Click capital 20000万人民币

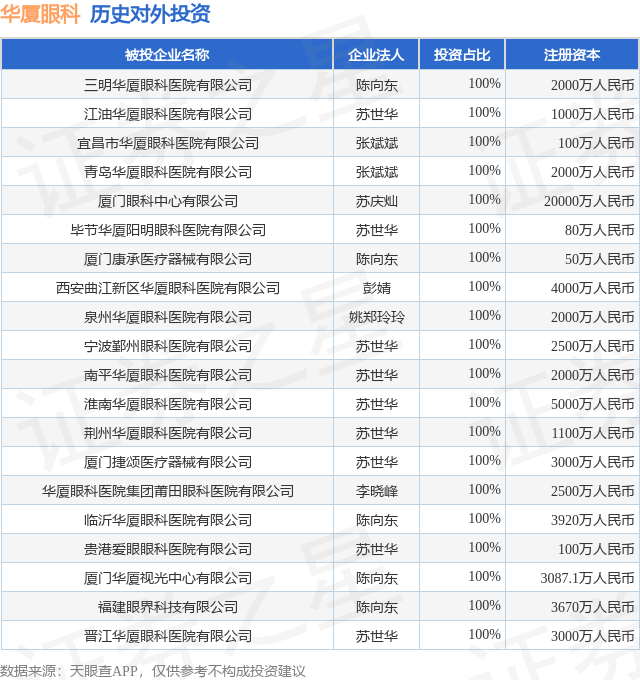[589, 201]
